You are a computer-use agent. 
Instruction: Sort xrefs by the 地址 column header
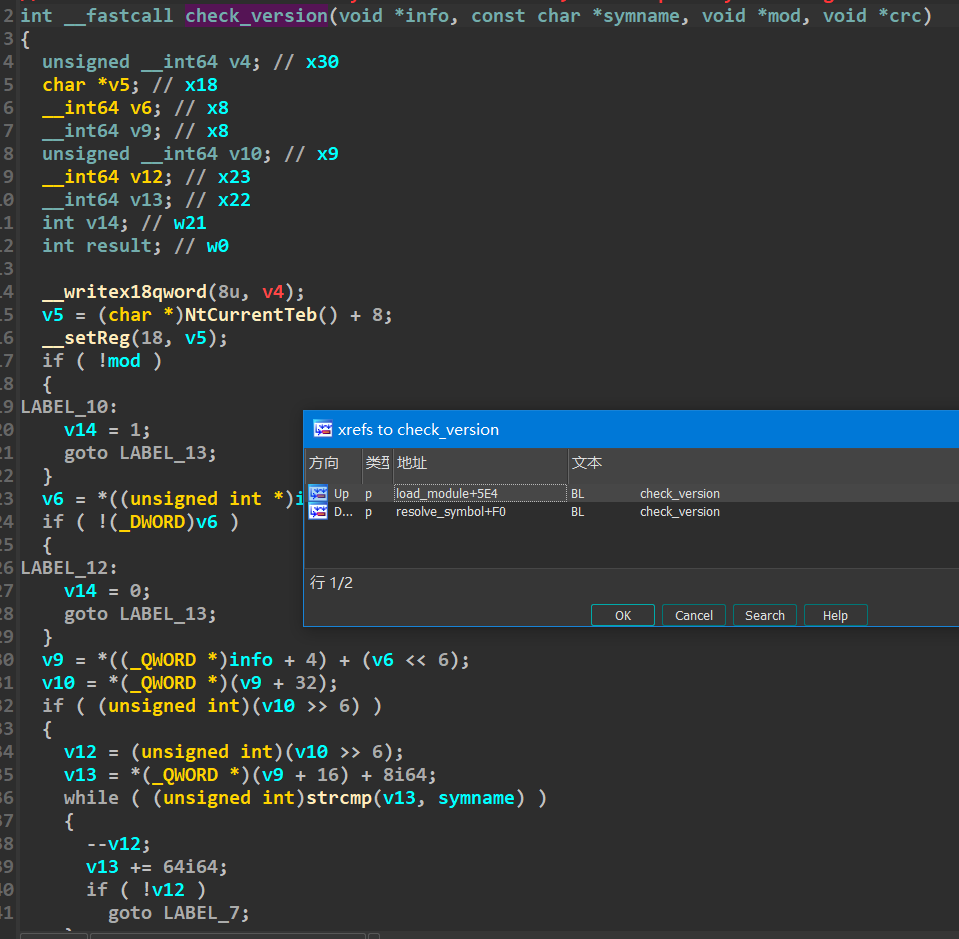point(412,463)
